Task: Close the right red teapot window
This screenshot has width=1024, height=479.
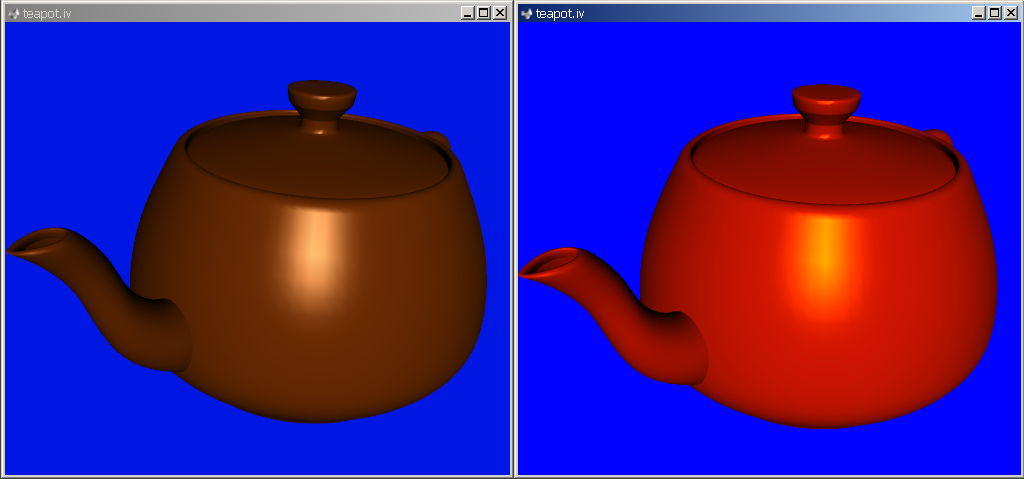Action: [x=1010, y=13]
